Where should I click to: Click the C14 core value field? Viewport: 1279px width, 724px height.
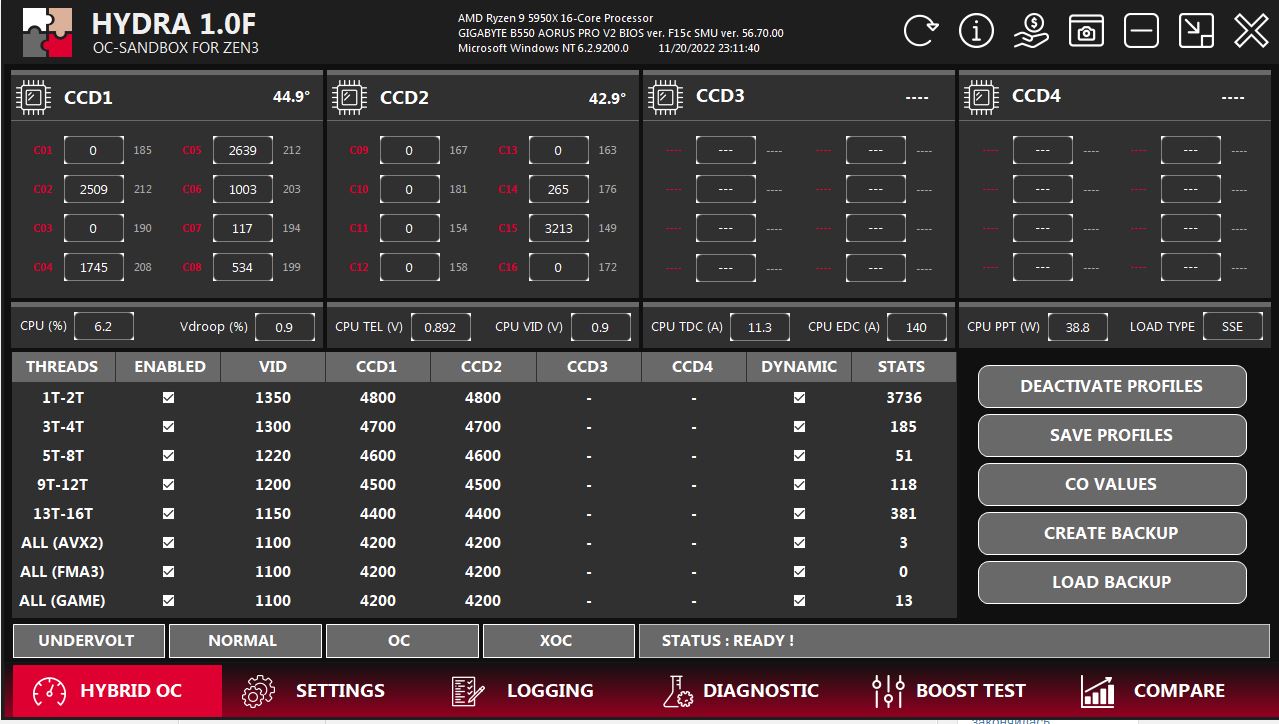coord(559,189)
